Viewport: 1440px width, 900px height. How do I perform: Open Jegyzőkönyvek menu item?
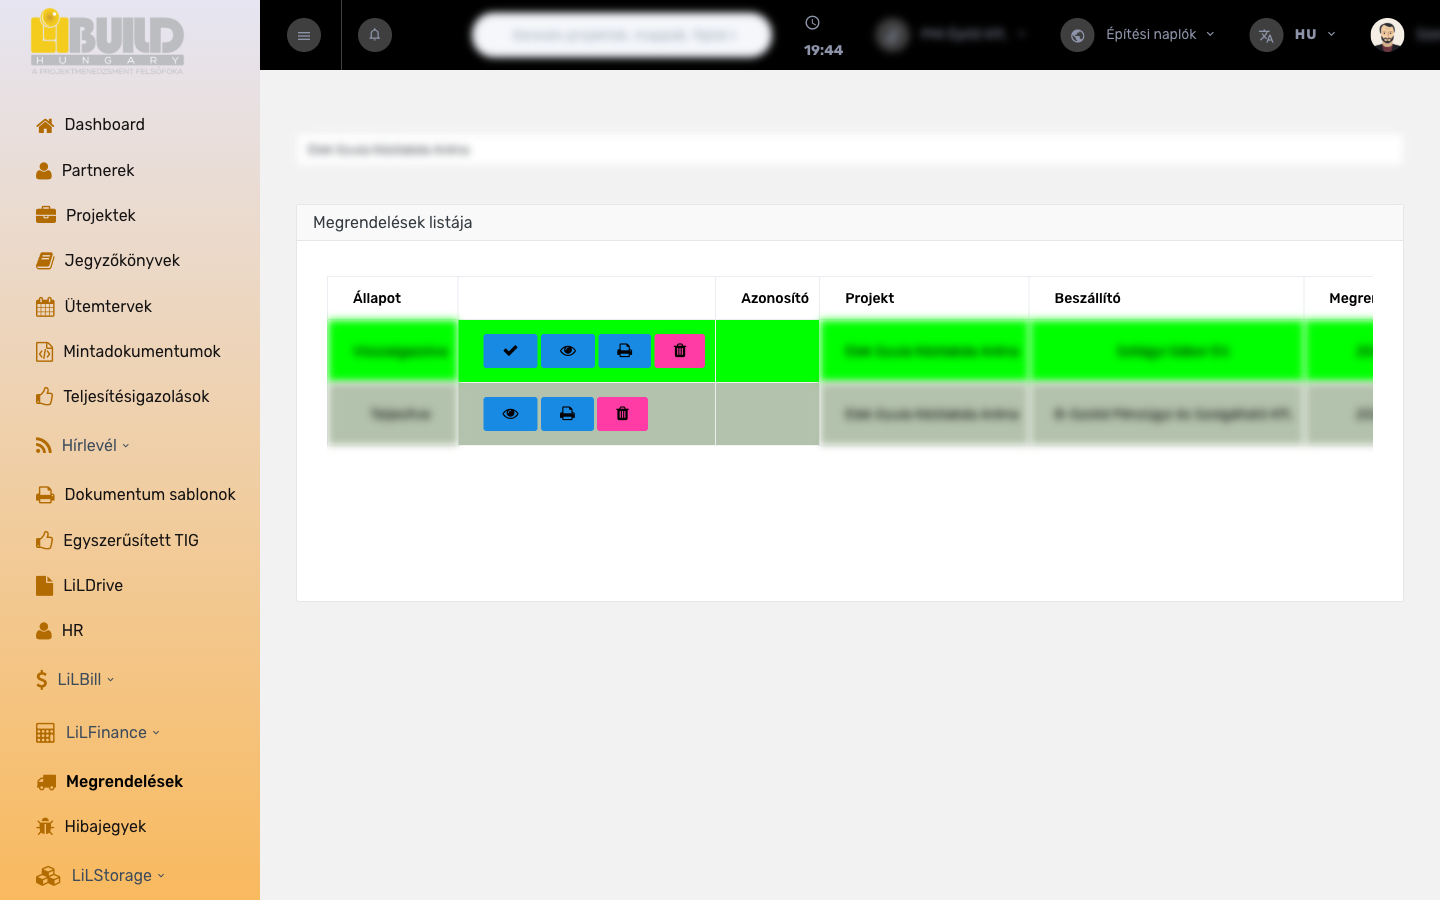tap(122, 261)
